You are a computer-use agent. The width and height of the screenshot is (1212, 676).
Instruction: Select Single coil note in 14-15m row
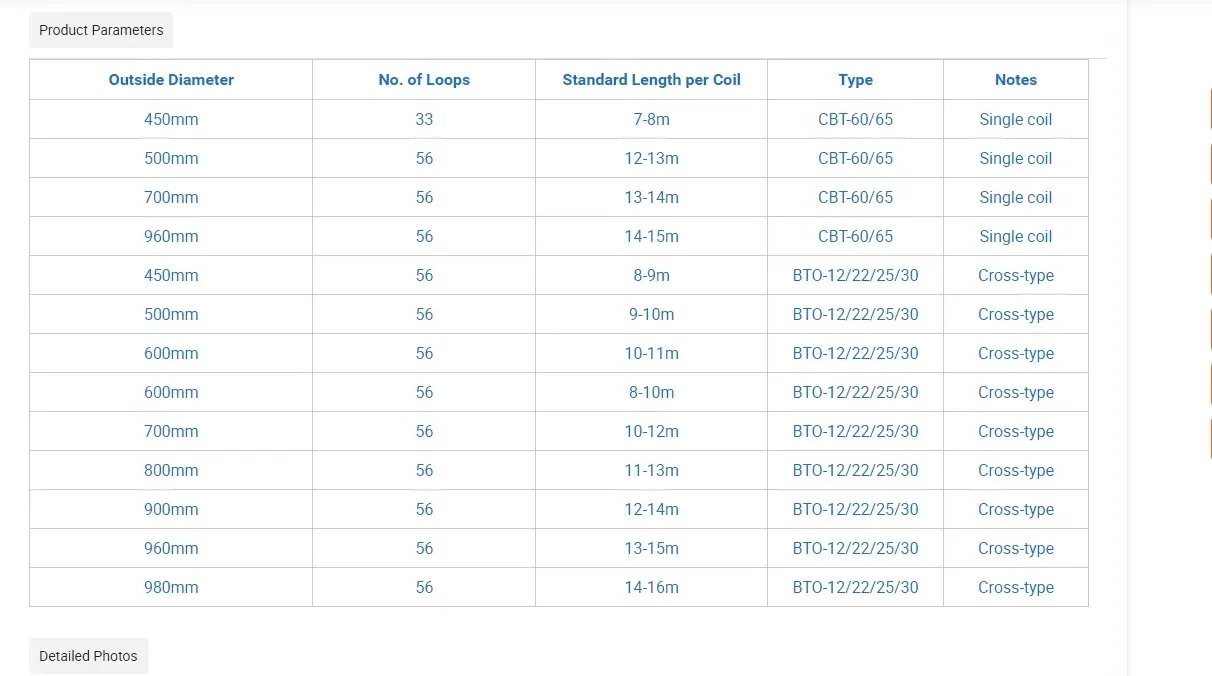point(1015,236)
